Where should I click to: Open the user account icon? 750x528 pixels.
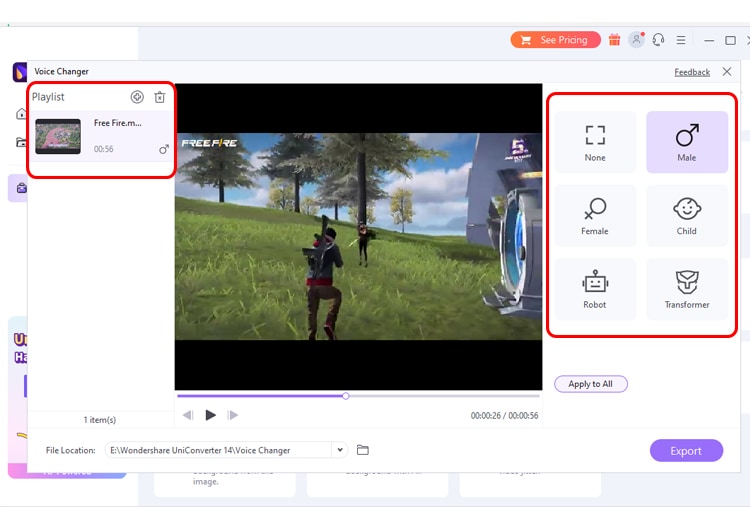[x=636, y=40]
